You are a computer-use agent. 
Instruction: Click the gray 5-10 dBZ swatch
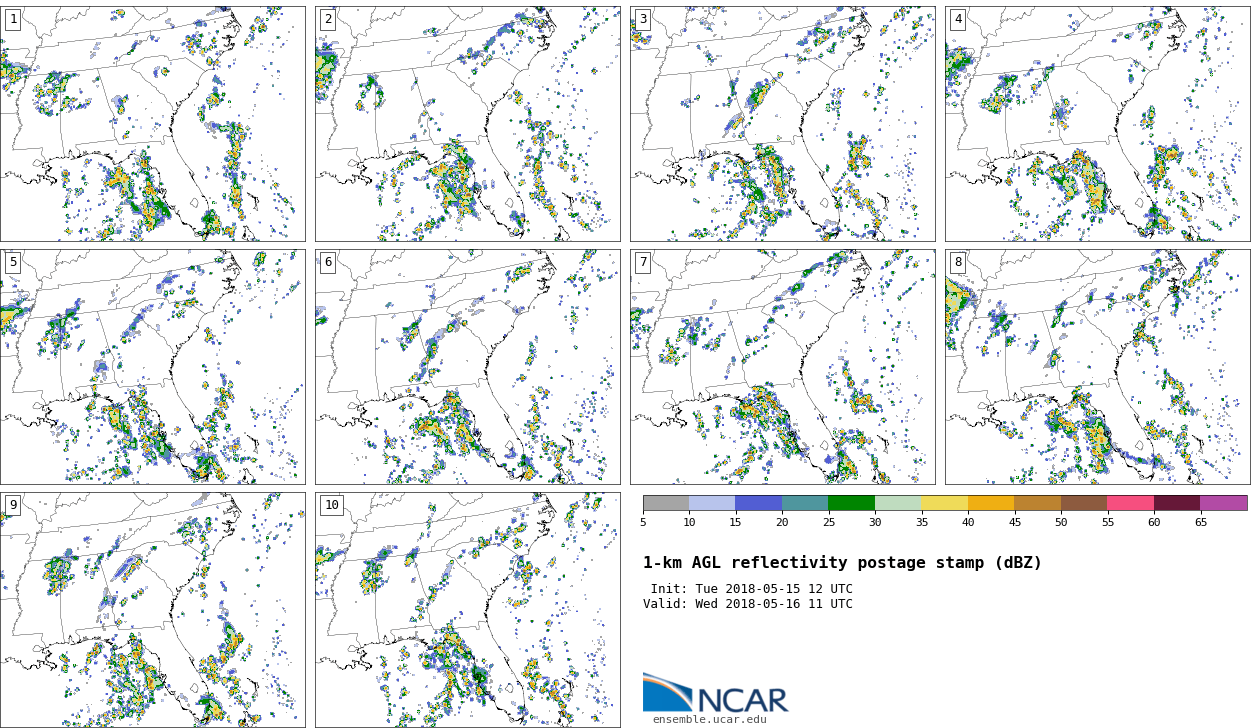[x=666, y=503]
